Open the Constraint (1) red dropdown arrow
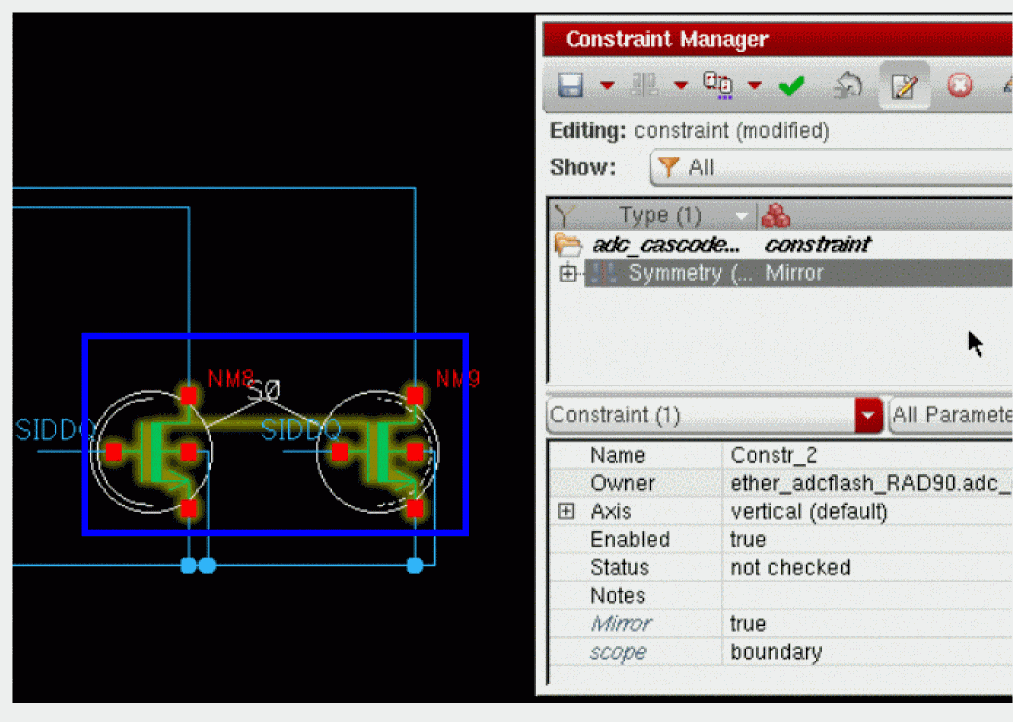 pos(868,415)
